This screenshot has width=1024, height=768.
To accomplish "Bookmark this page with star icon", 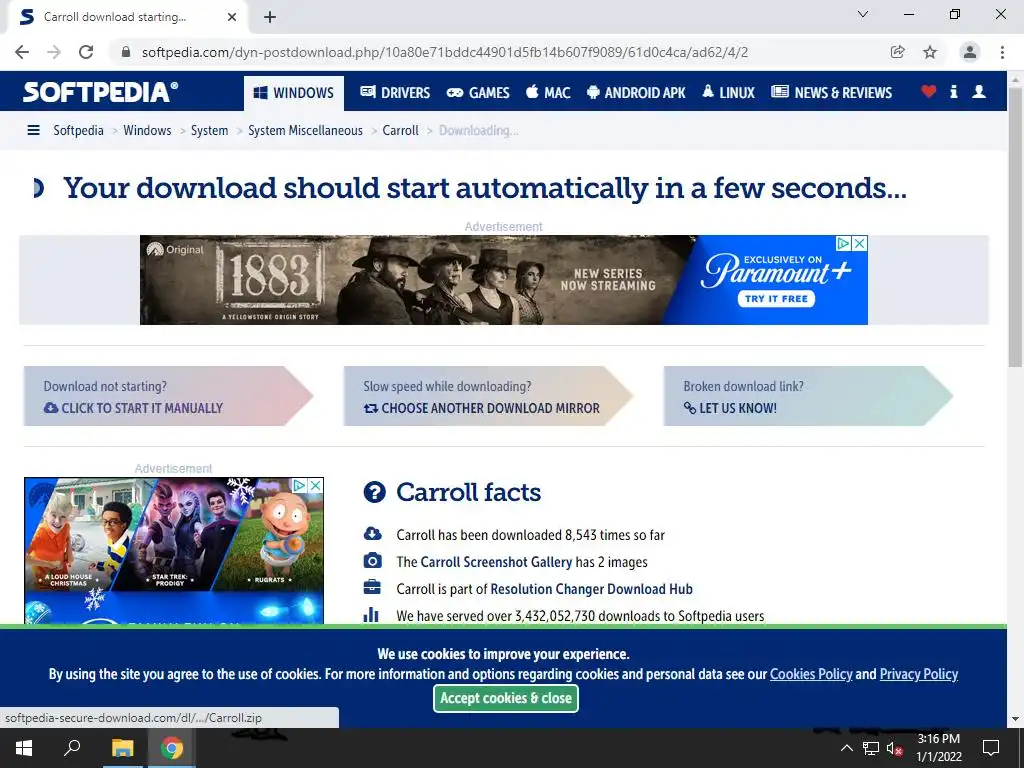I will 930,52.
